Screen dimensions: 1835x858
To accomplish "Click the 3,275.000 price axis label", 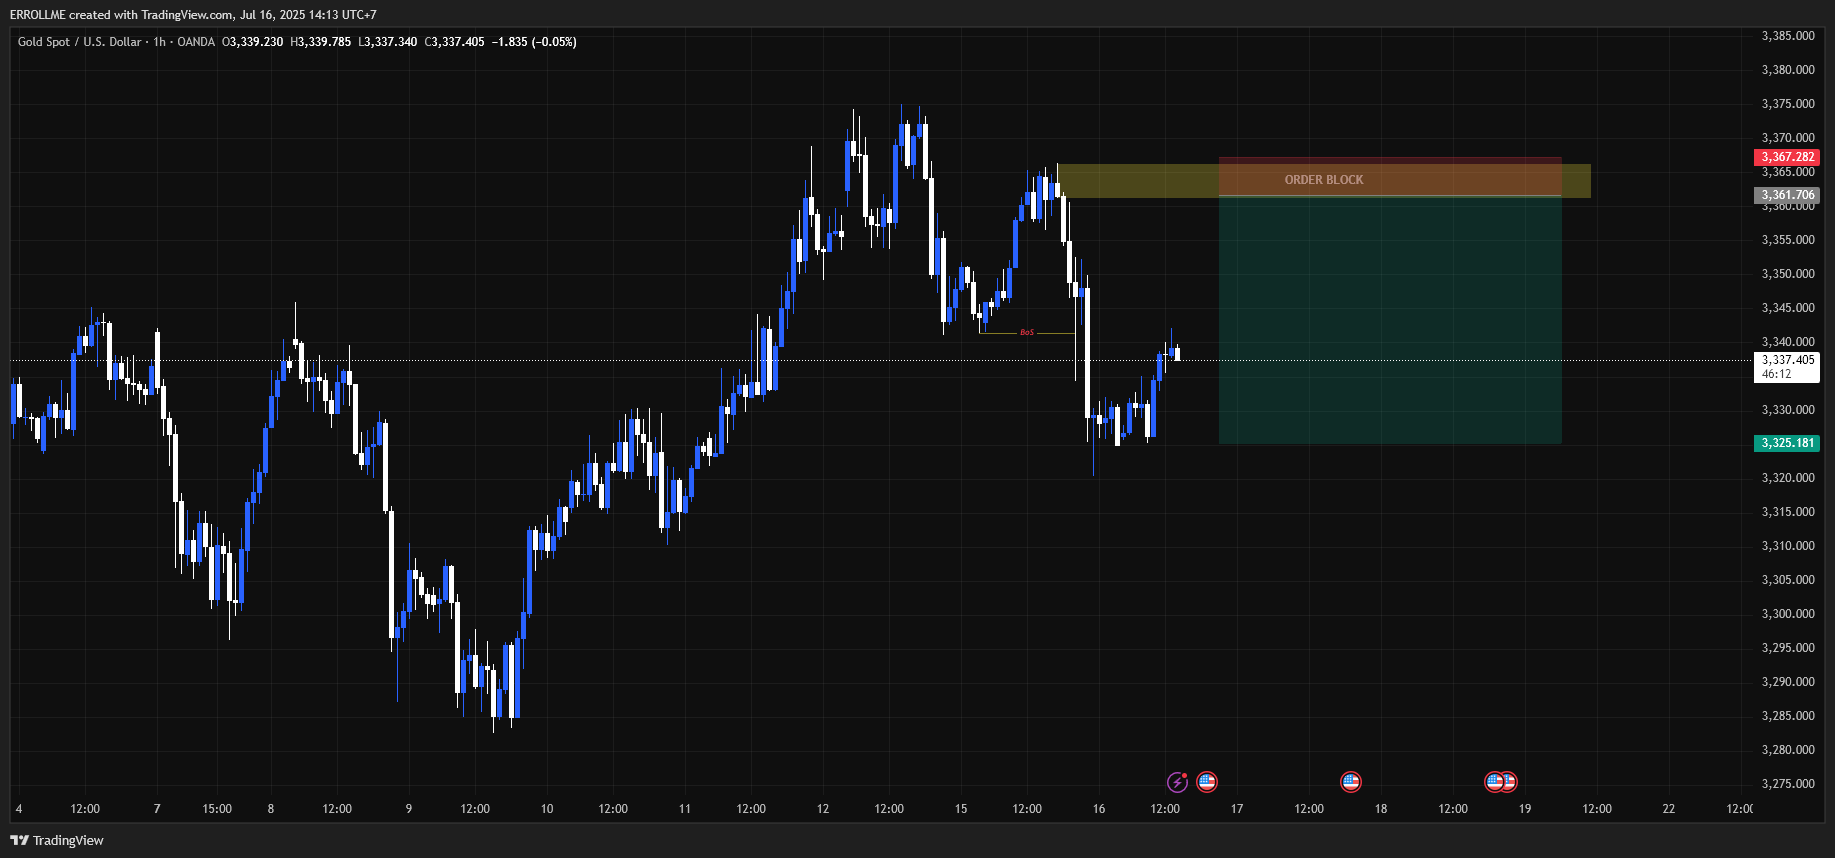I will pyautogui.click(x=1788, y=784).
